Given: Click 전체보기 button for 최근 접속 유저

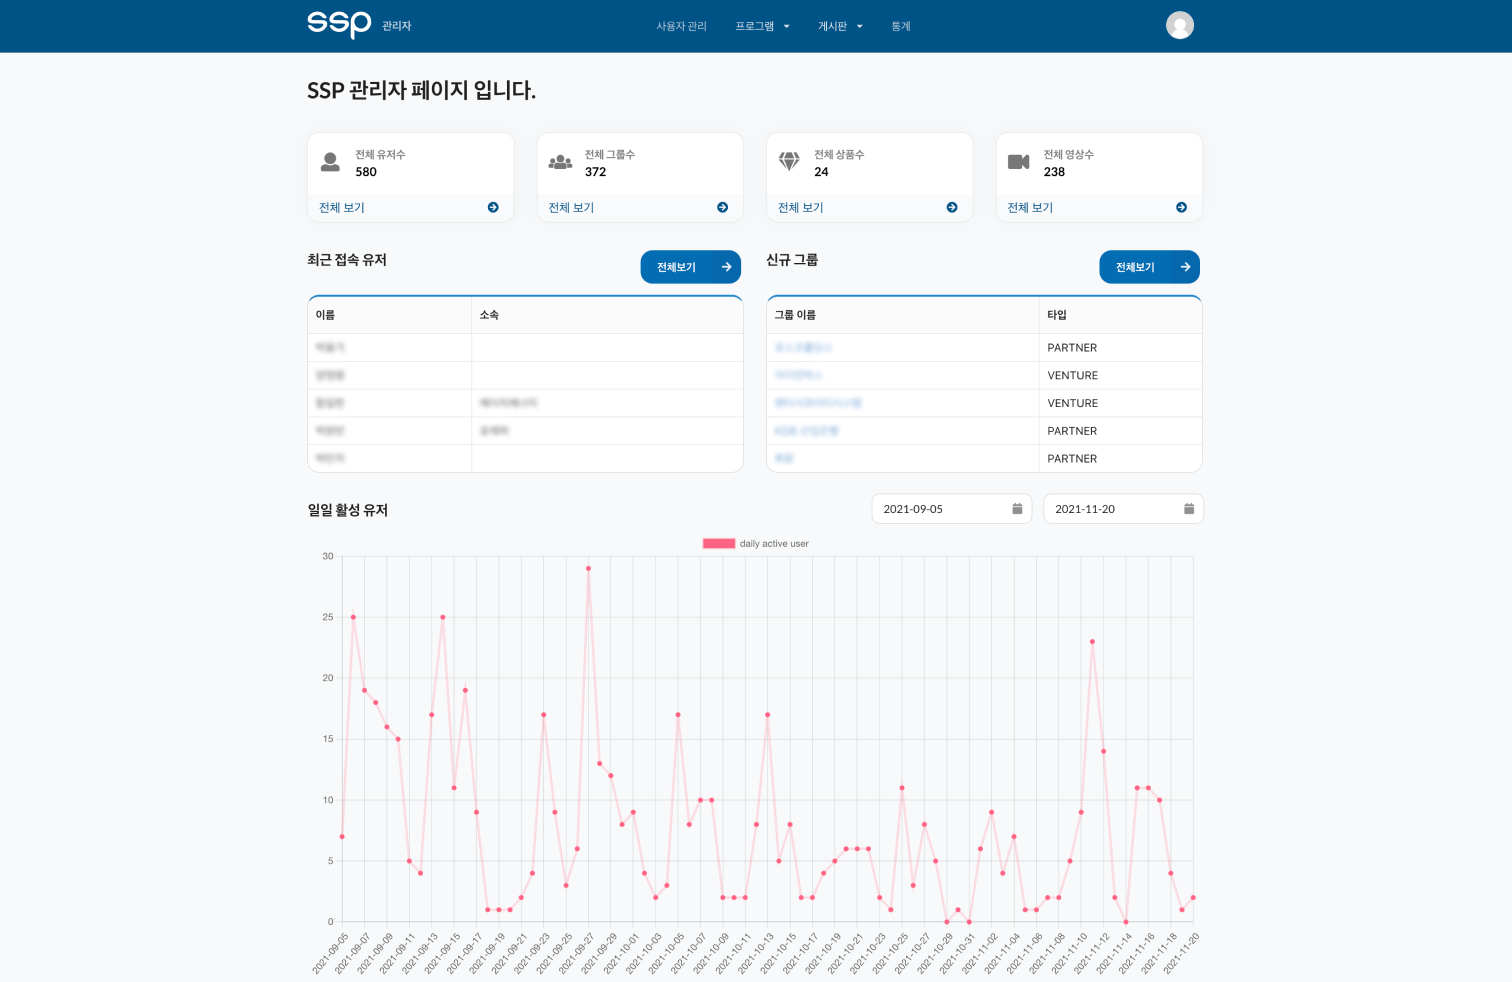Looking at the screenshot, I should [690, 267].
